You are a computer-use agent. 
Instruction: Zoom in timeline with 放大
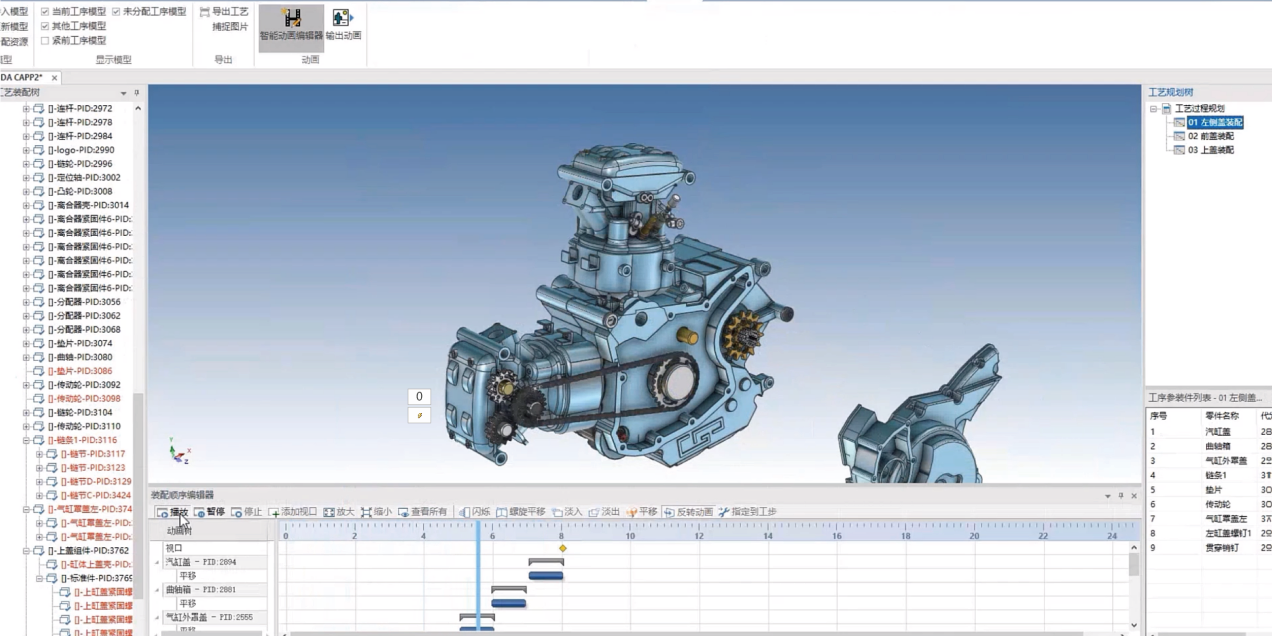pos(339,512)
